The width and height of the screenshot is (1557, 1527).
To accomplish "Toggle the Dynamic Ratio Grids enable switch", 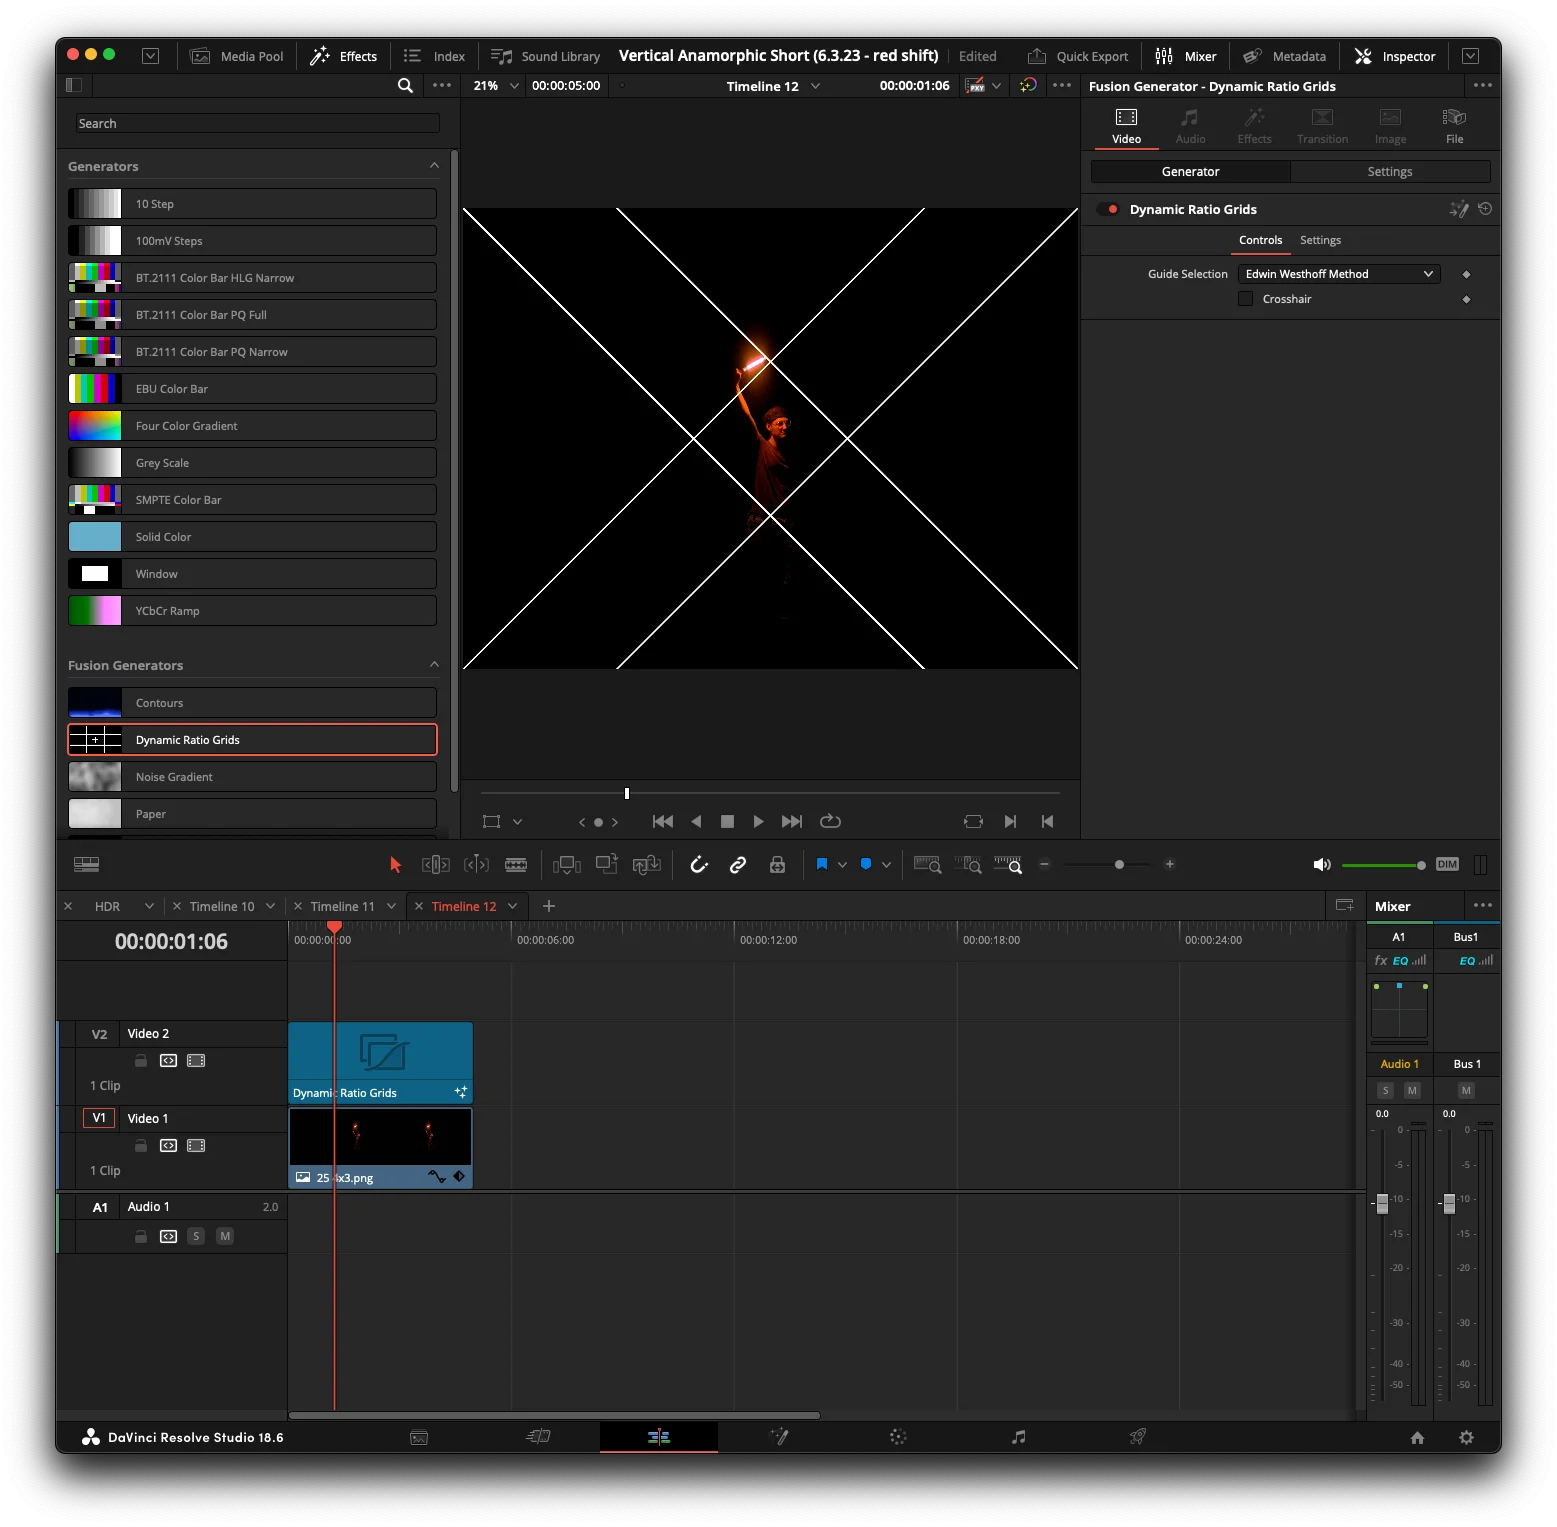I will tap(1108, 209).
